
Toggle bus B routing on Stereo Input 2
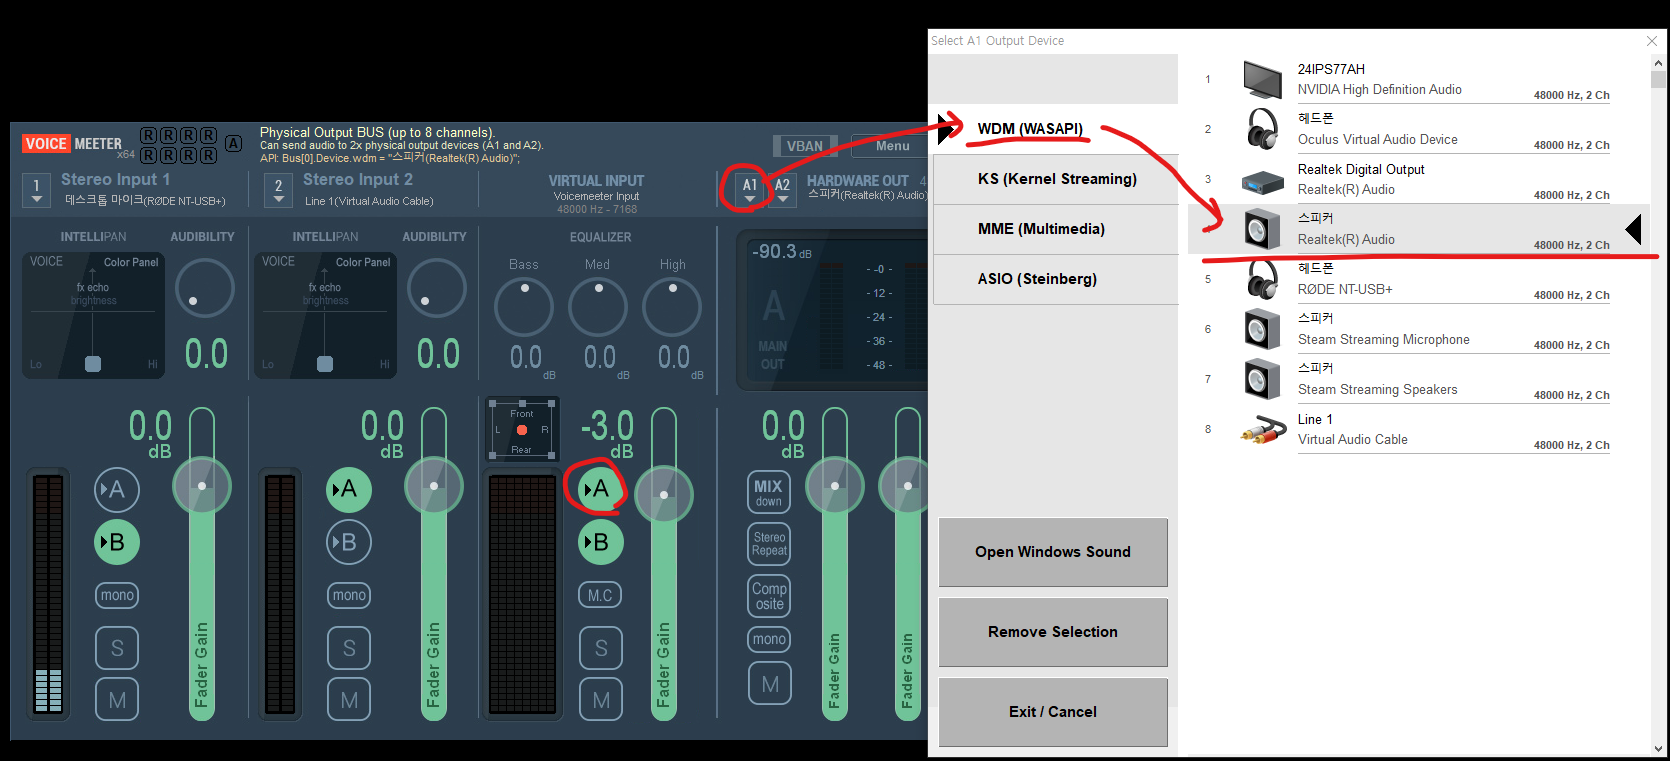349,542
